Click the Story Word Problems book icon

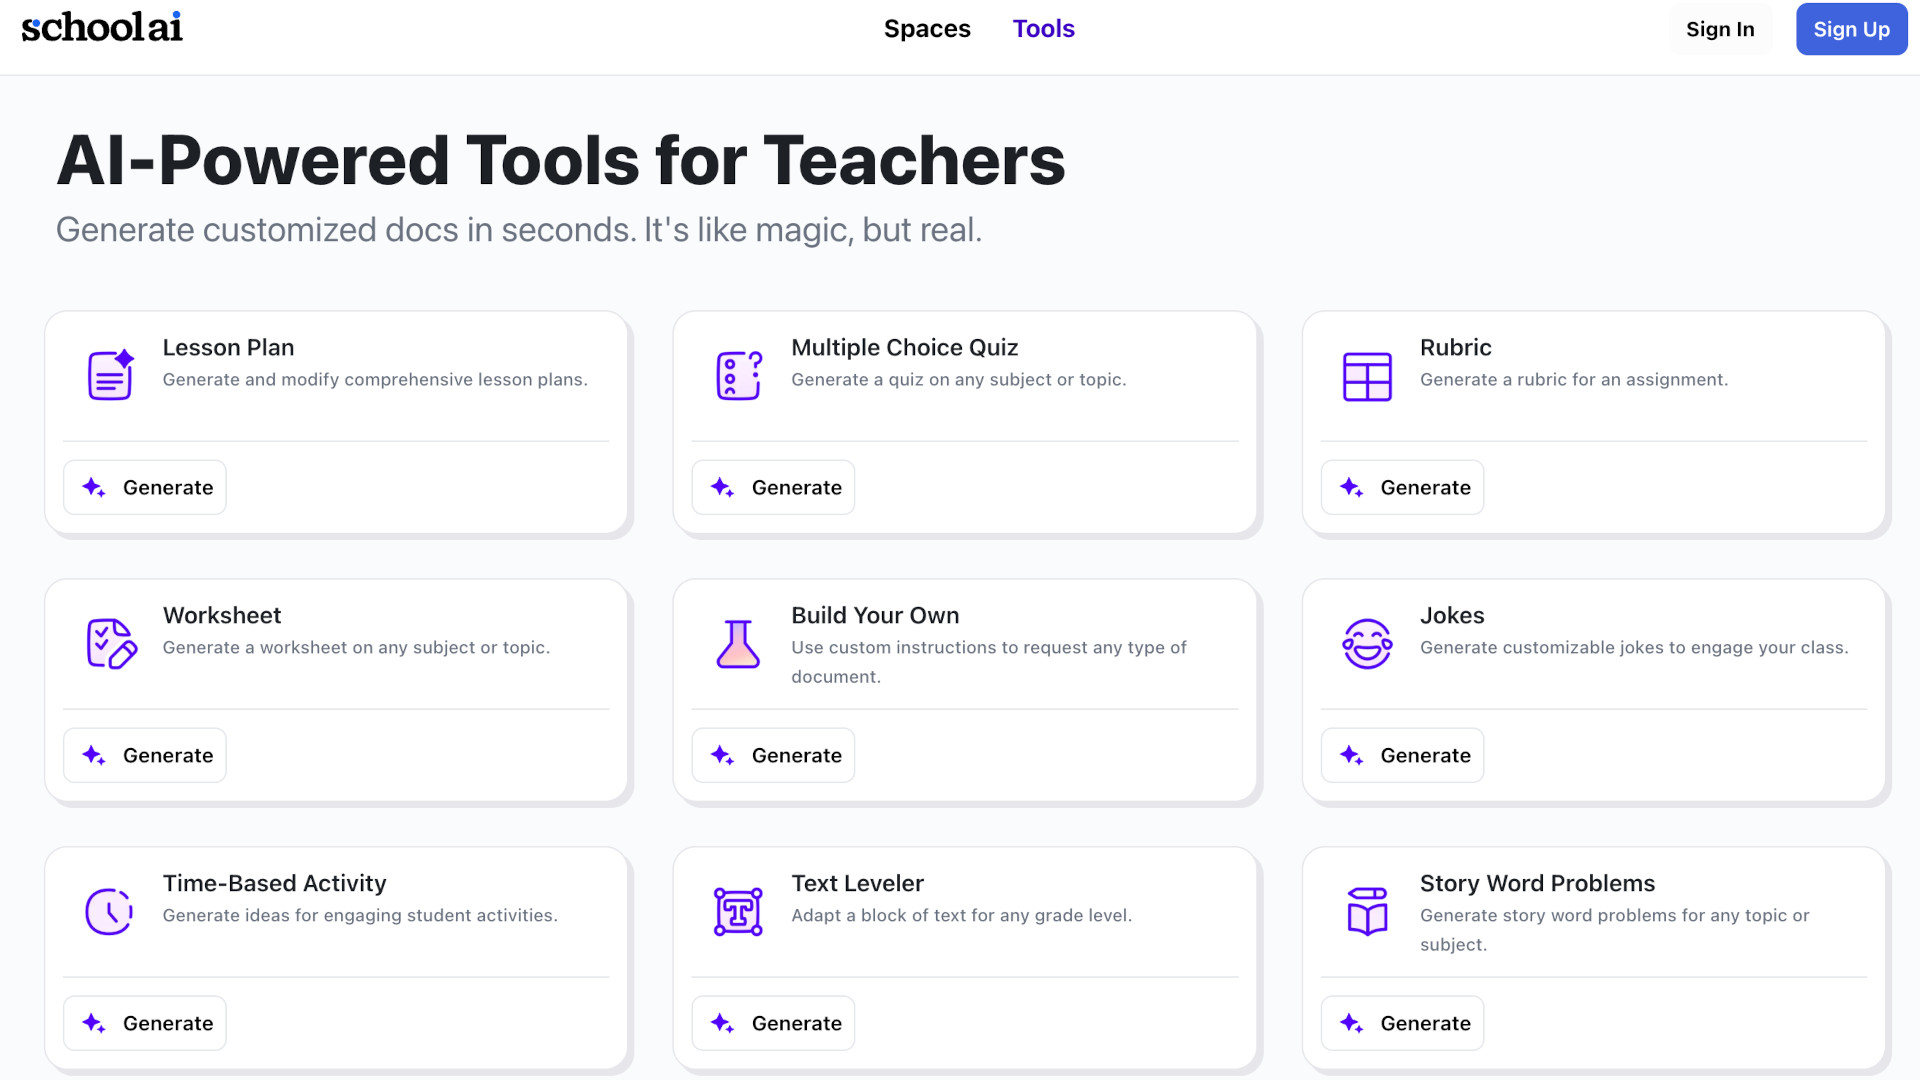pos(1367,911)
